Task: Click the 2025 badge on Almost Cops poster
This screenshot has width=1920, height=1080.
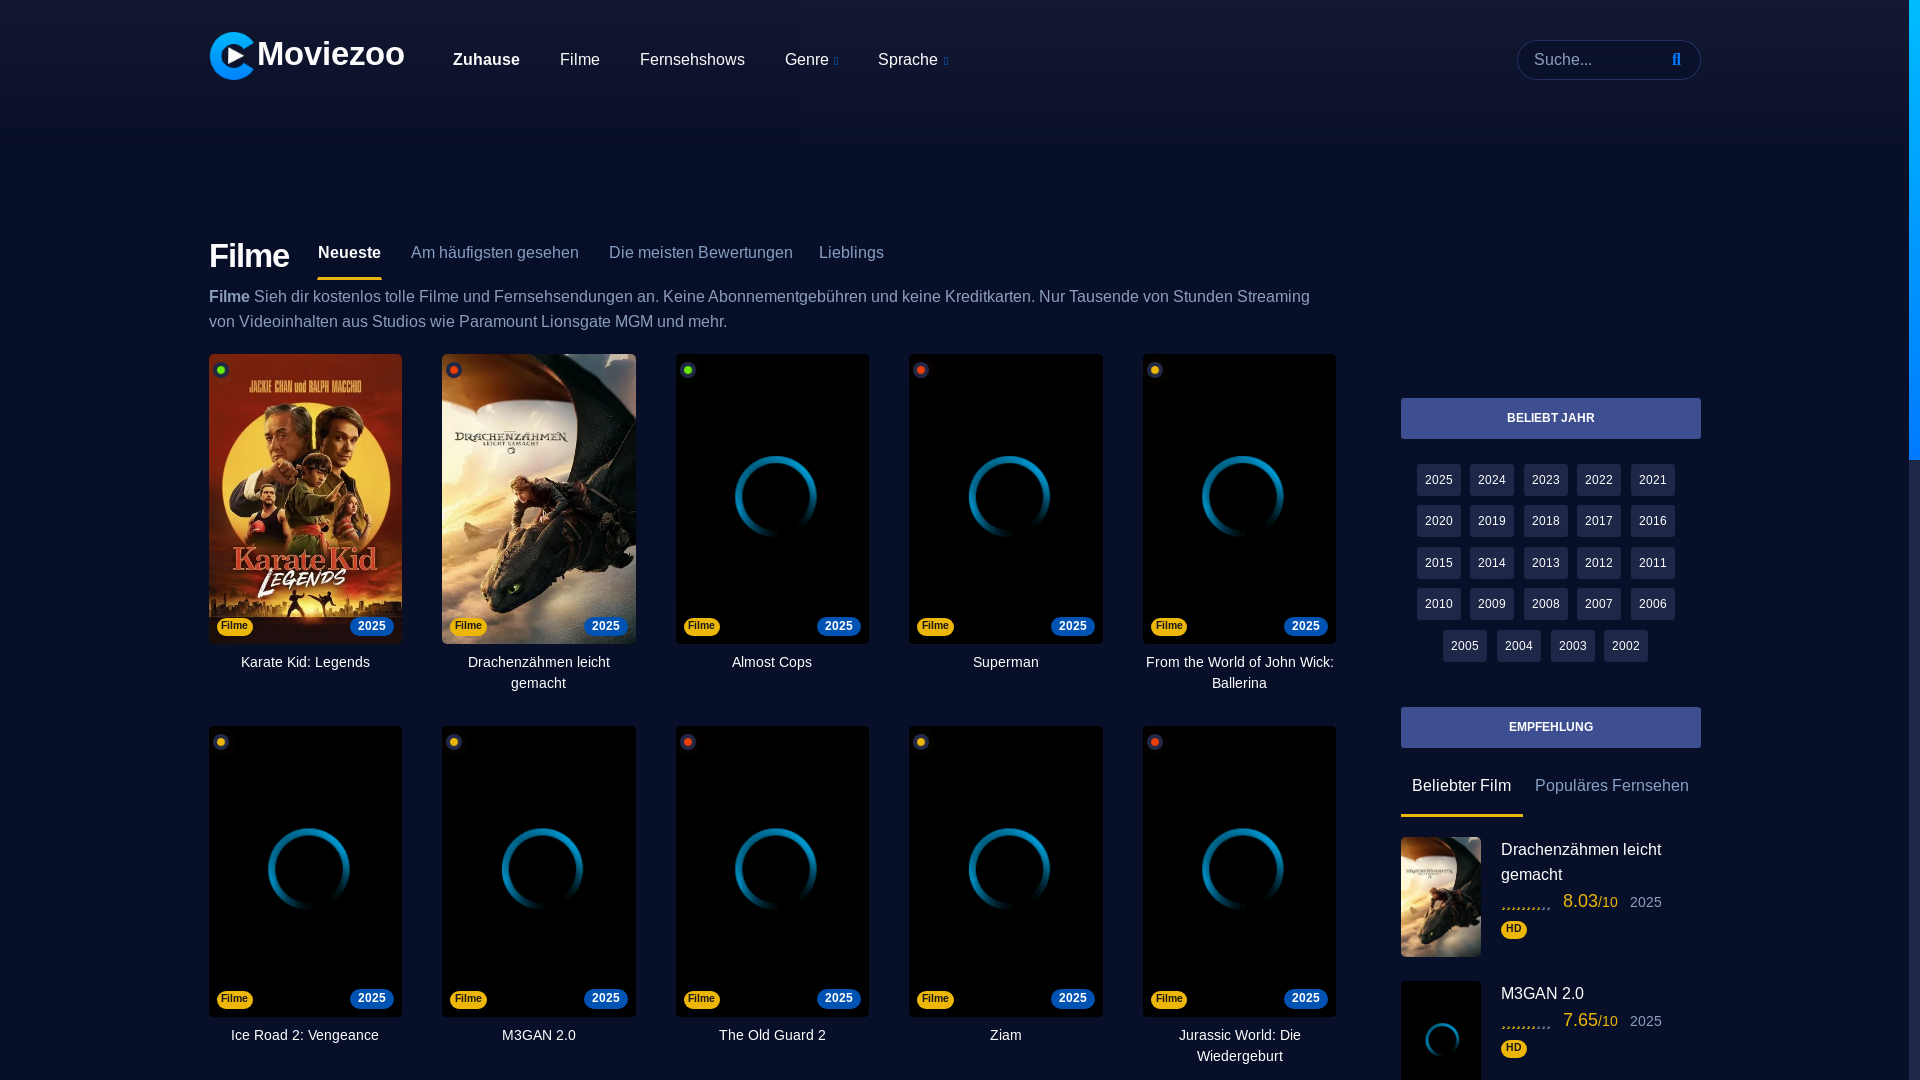Action: [838, 626]
